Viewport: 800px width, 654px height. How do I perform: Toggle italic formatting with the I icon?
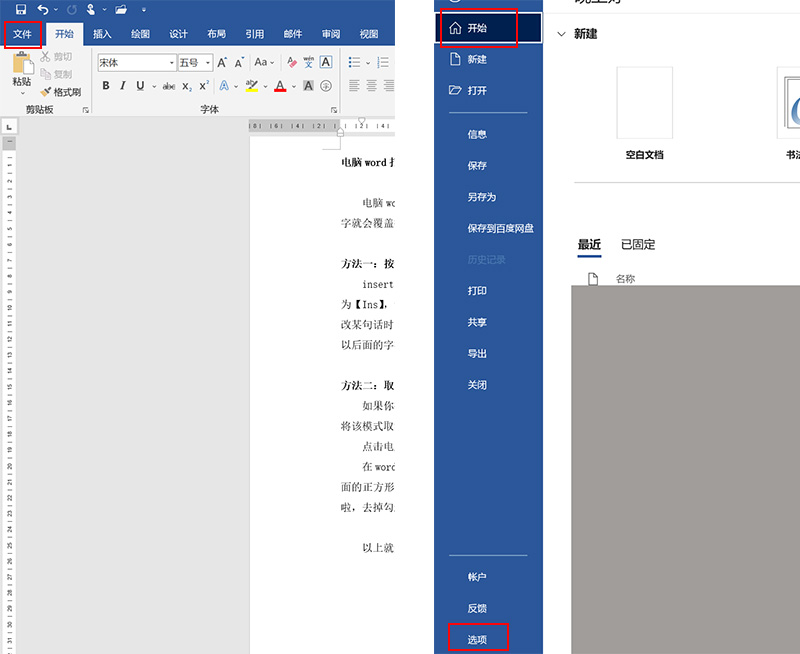pos(123,83)
